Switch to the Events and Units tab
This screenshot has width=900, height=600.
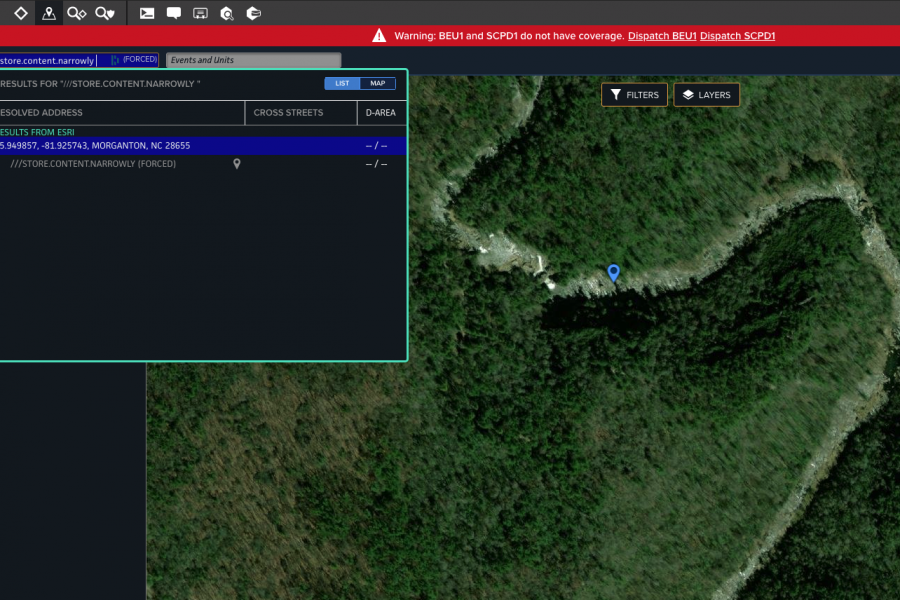click(253, 59)
